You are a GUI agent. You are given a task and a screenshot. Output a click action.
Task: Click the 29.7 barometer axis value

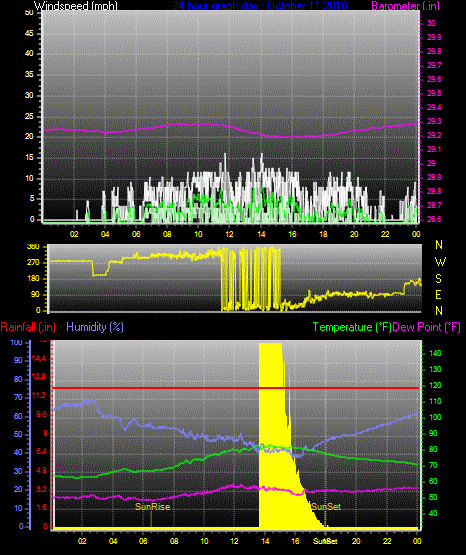434,65
